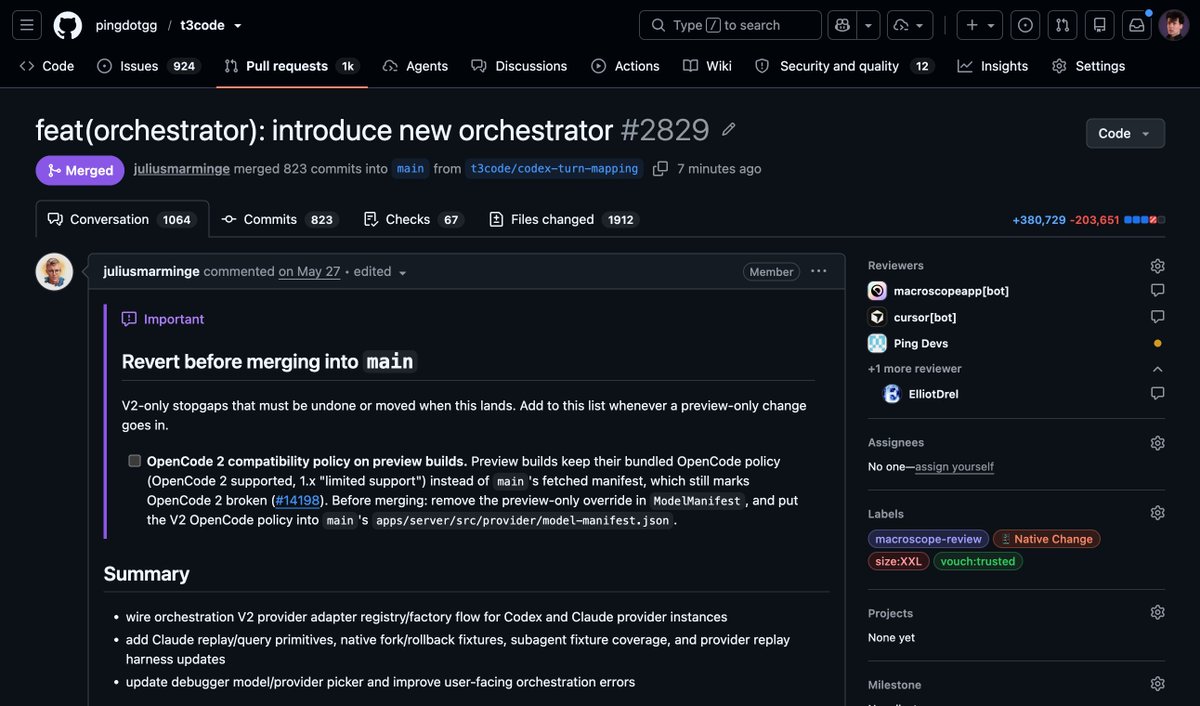Click the purple Merged status badge

point(80,170)
